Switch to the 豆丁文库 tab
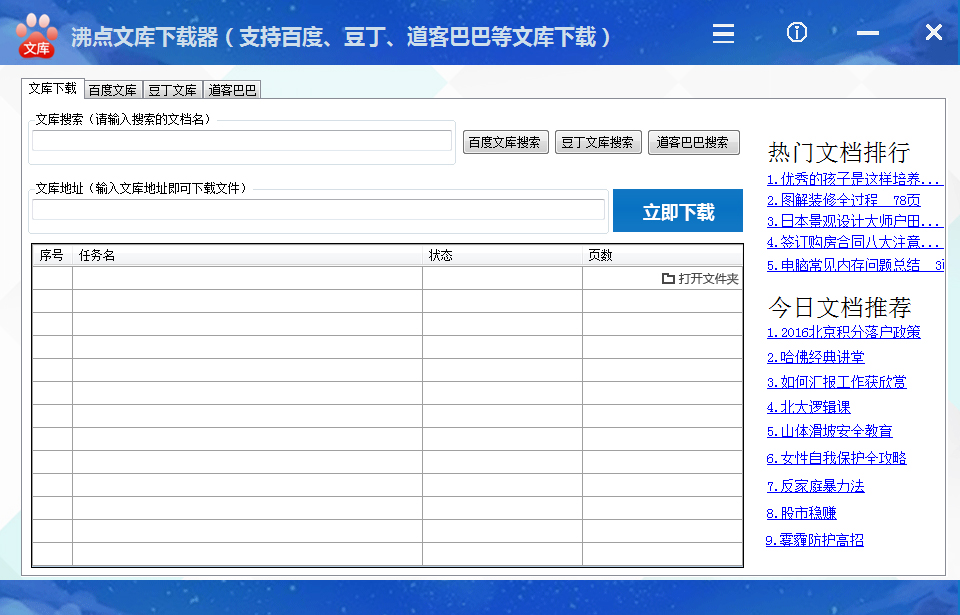The image size is (960, 615). [173, 90]
